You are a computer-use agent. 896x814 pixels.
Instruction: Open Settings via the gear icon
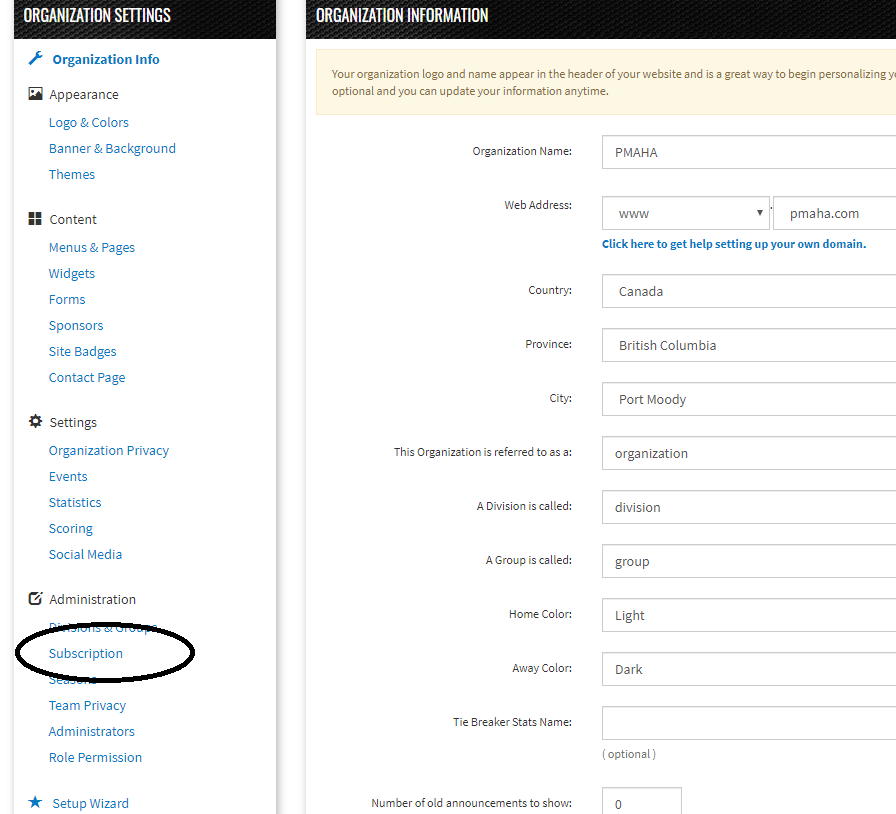pos(33,422)
